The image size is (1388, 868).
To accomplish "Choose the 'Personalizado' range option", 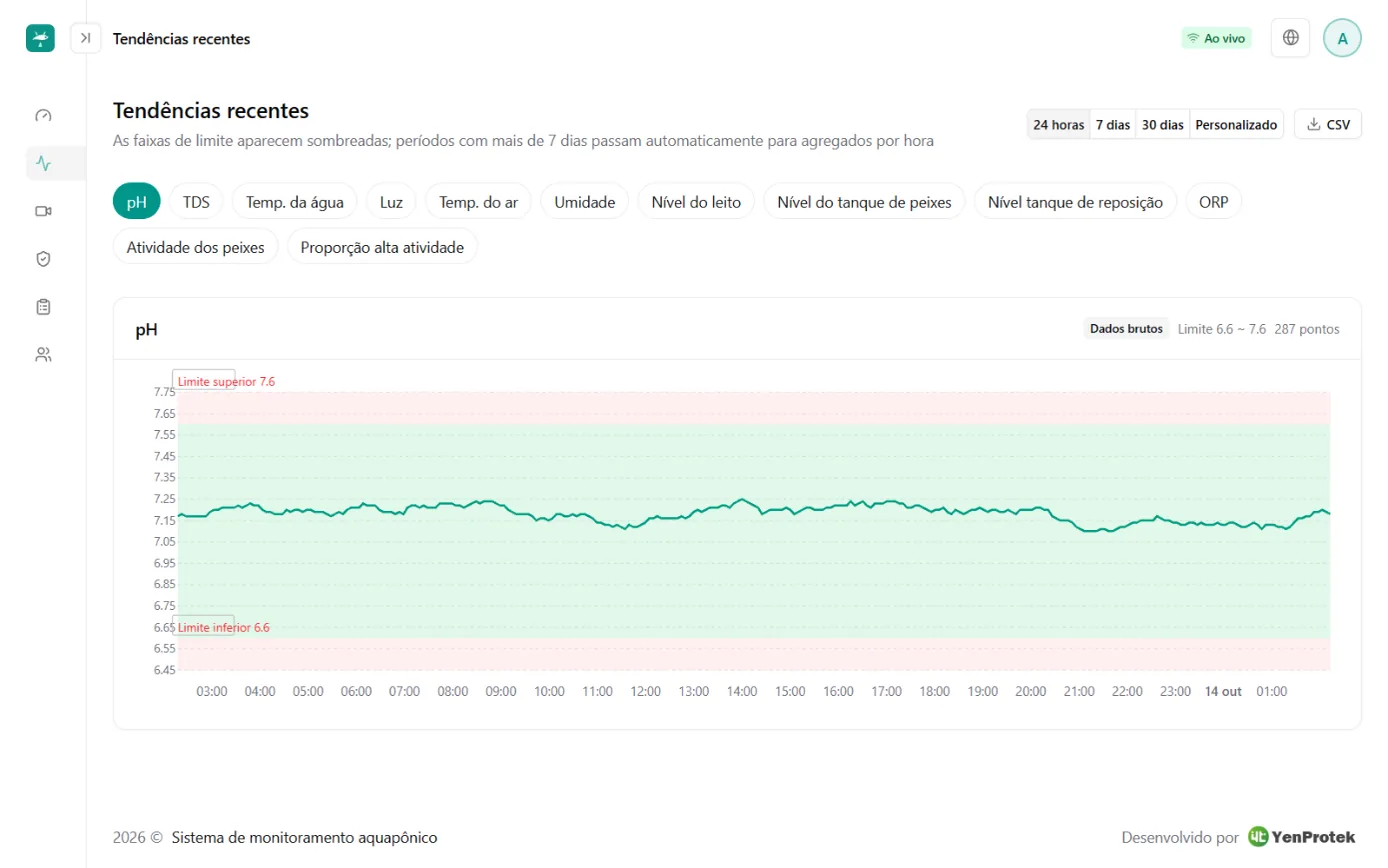I will coord(1237,125).
